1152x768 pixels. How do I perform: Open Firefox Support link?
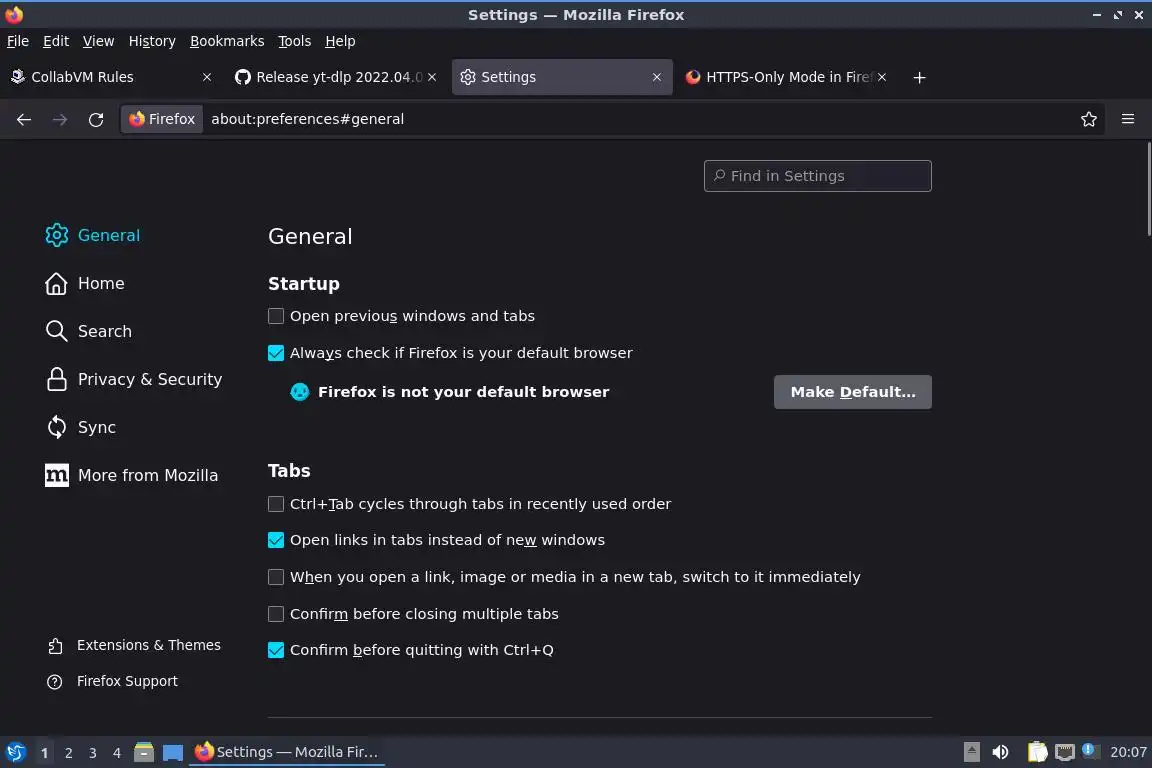[112, 681]
